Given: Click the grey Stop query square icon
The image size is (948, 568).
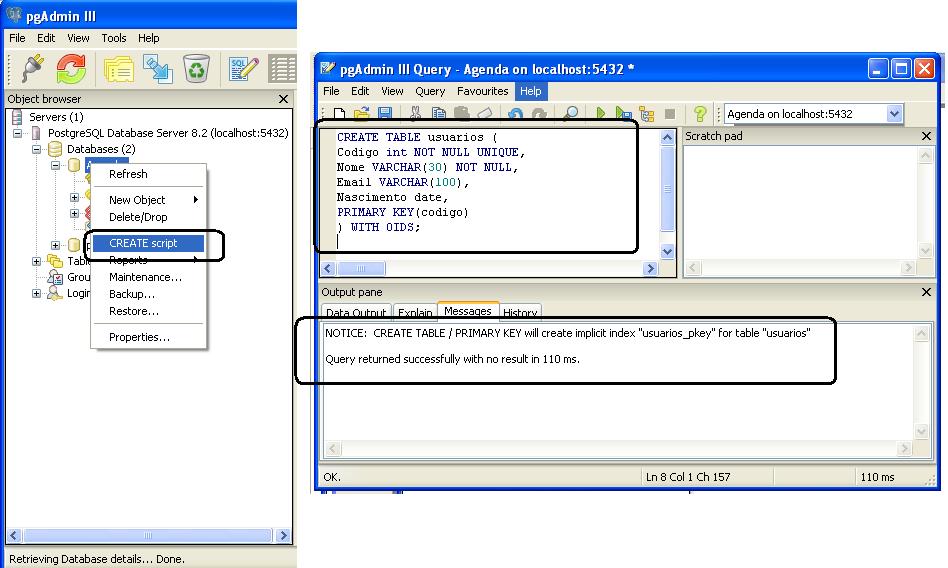Looking at the screenshot, I should point(670,114).
